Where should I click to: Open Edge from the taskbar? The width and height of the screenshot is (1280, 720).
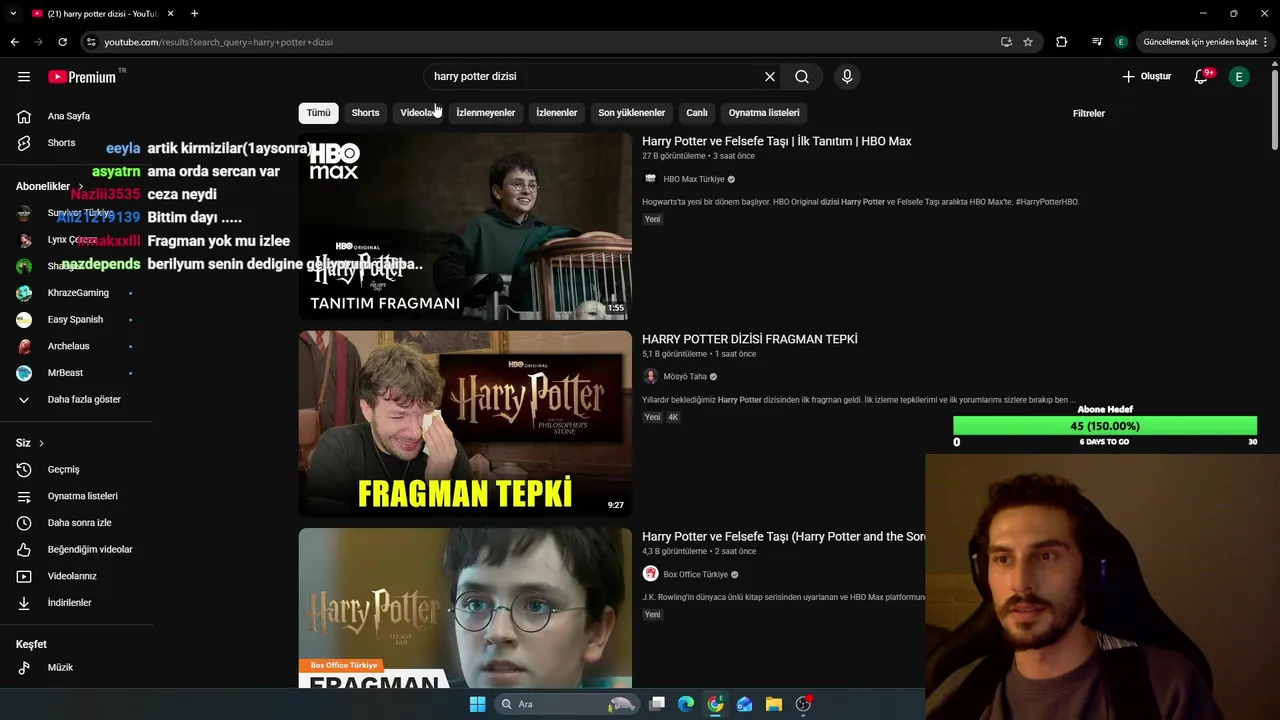coord(686,704)
